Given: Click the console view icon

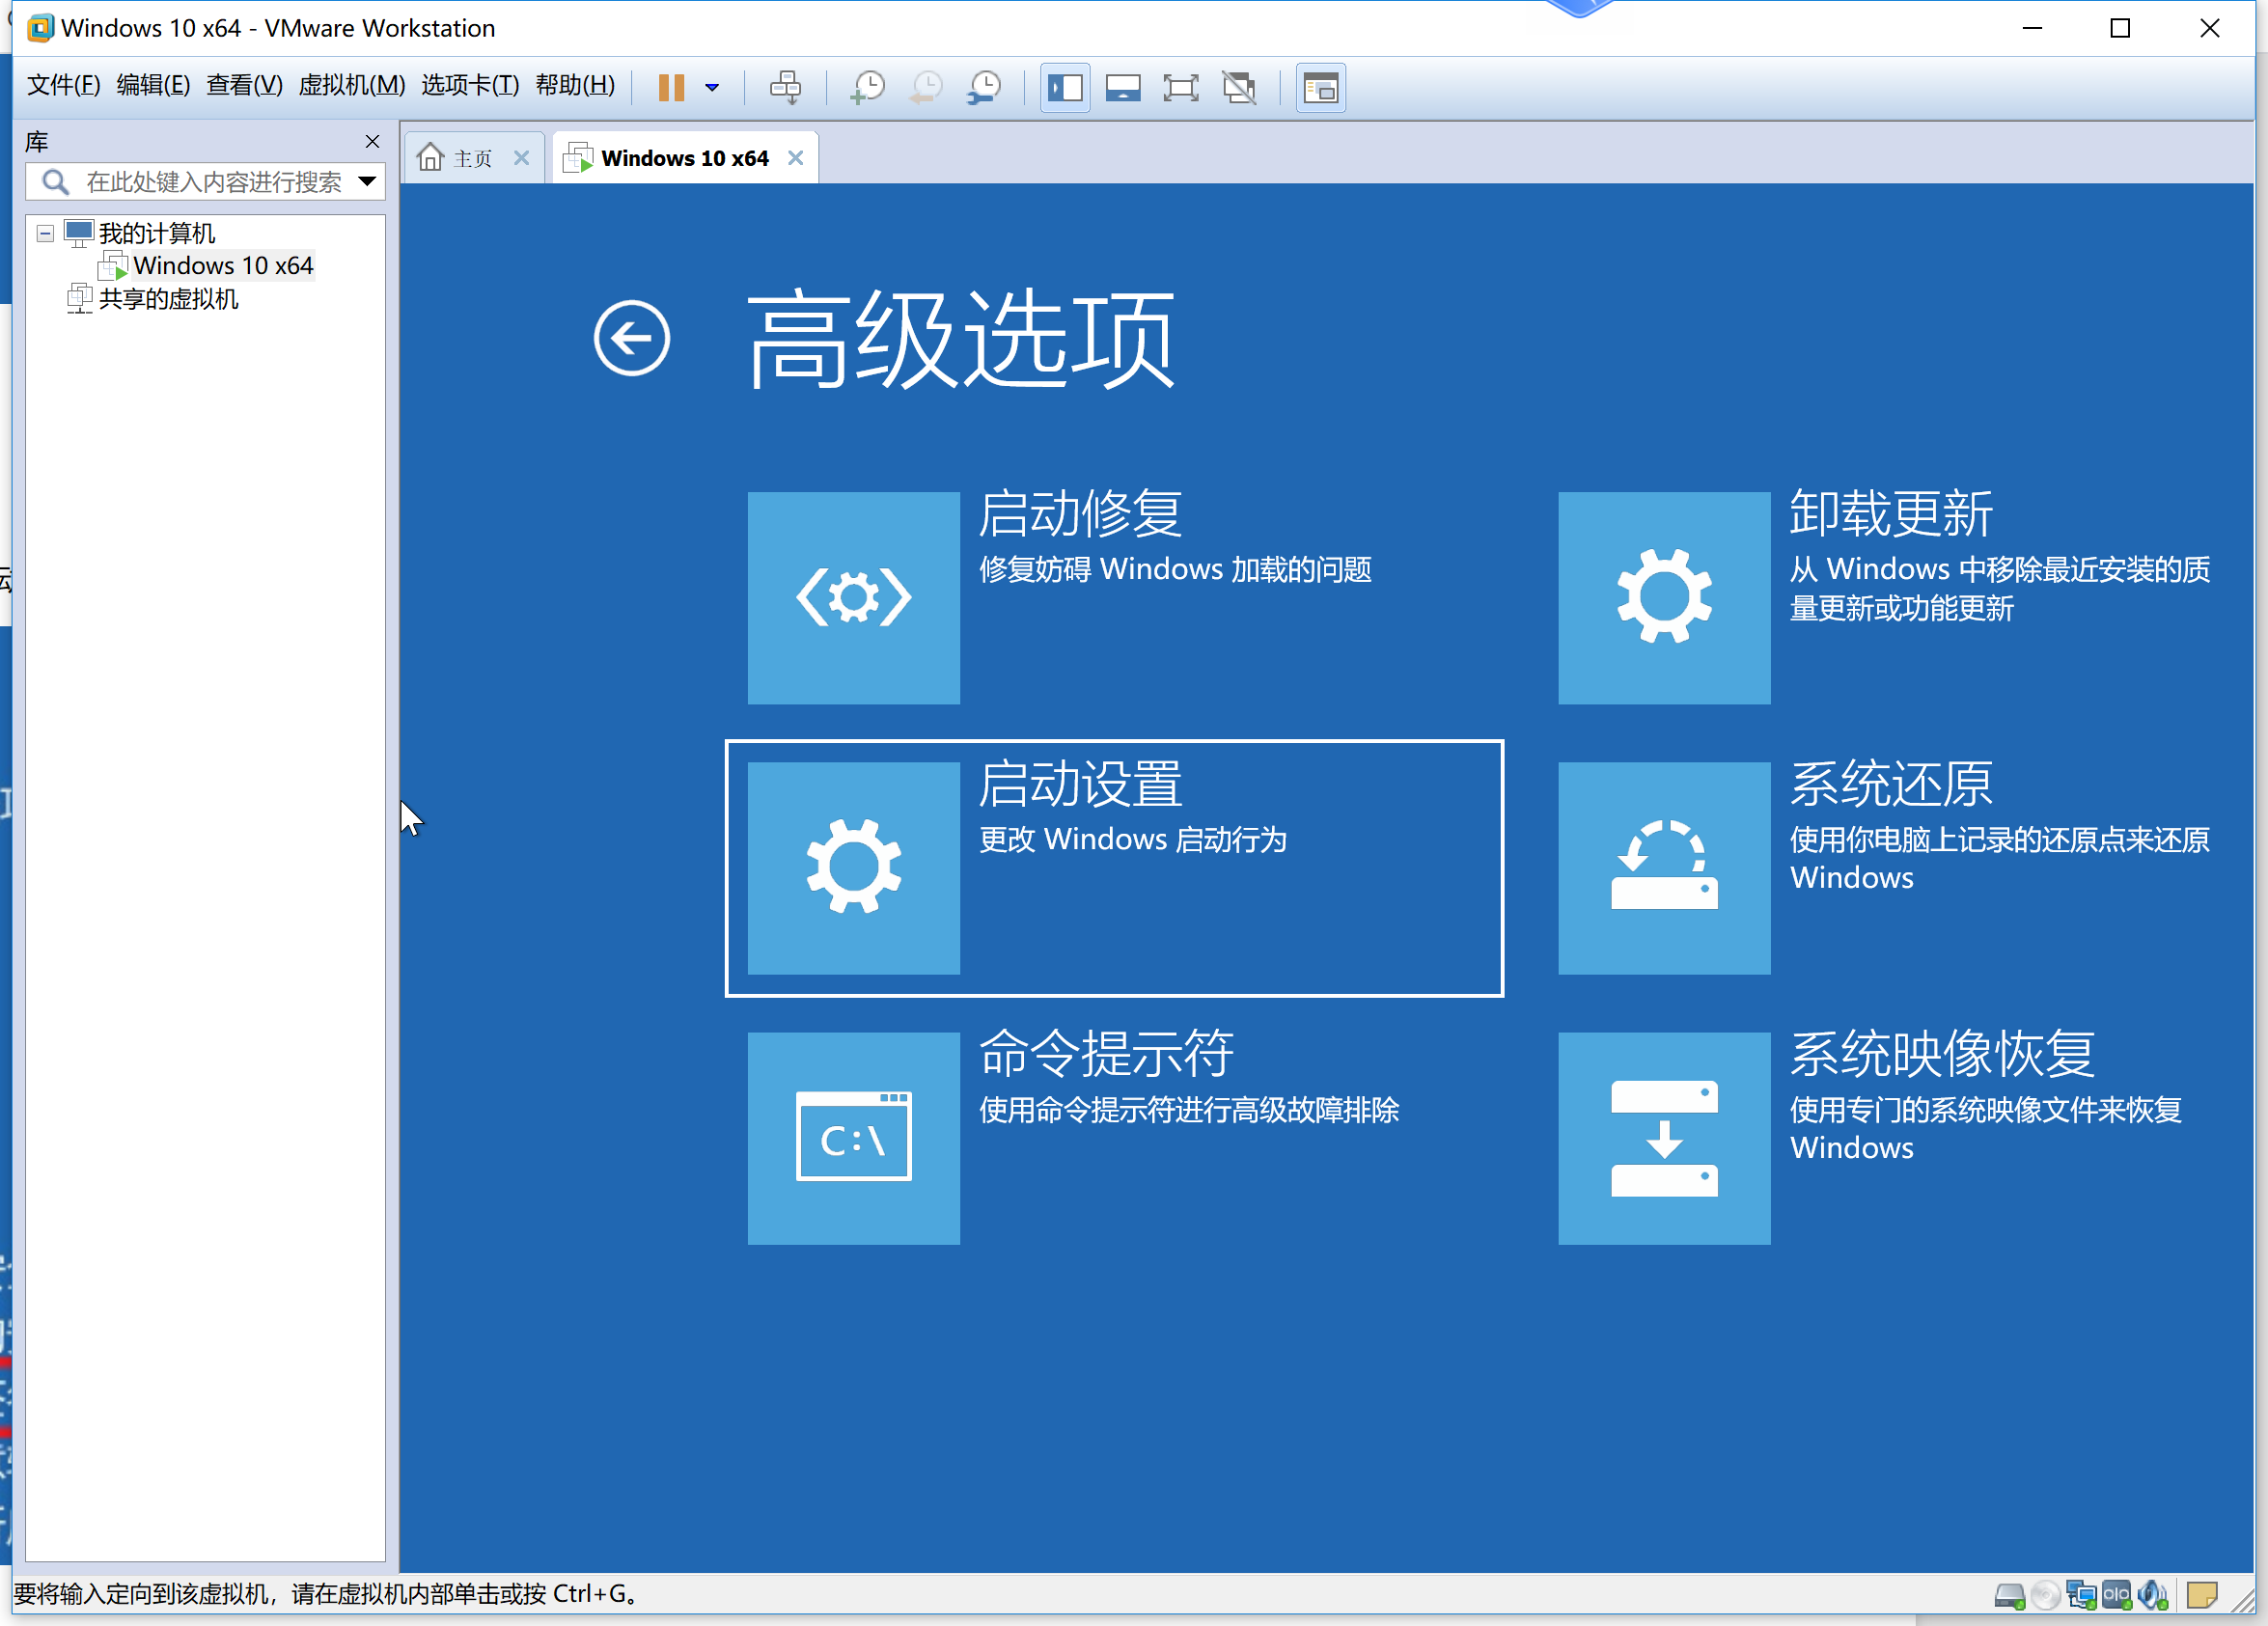Looking at the screenshot, I should click(x=1320, y=88).
